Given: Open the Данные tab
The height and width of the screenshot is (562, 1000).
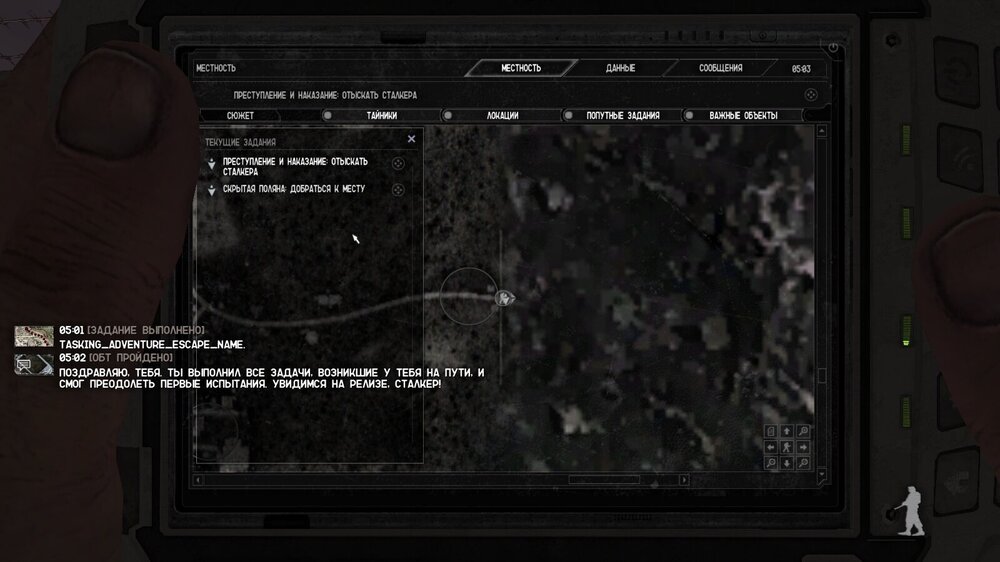Looking at the screenshot, I should (620, 68).
